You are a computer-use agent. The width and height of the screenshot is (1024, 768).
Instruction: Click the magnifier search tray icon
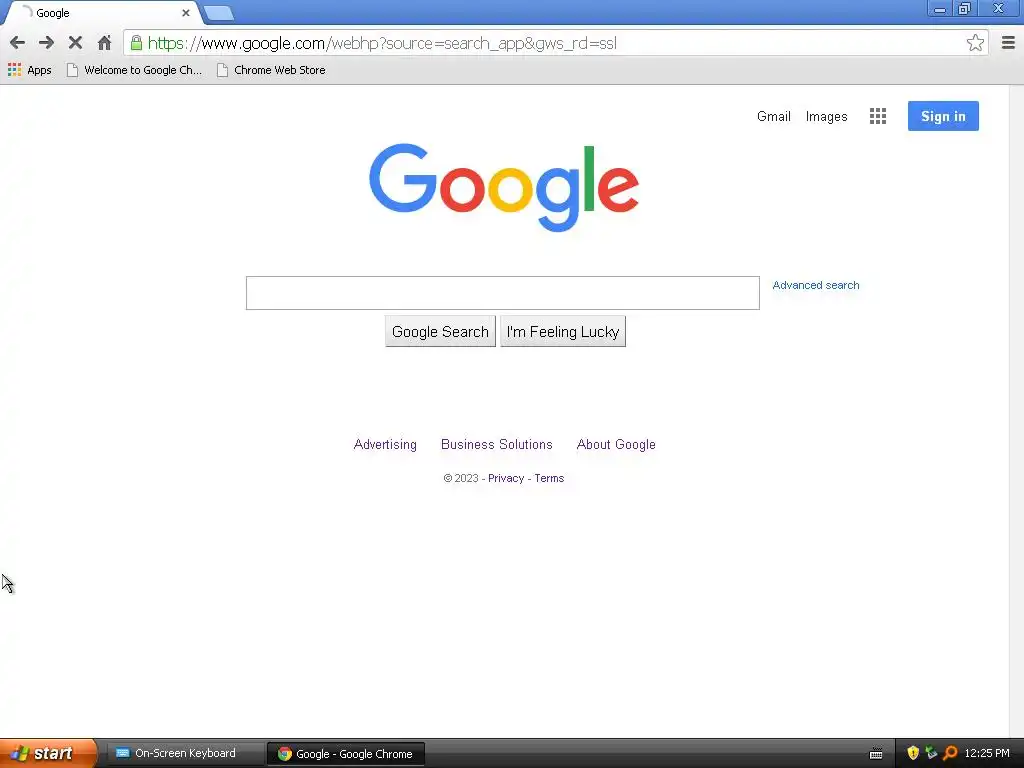tap(950, 753)
